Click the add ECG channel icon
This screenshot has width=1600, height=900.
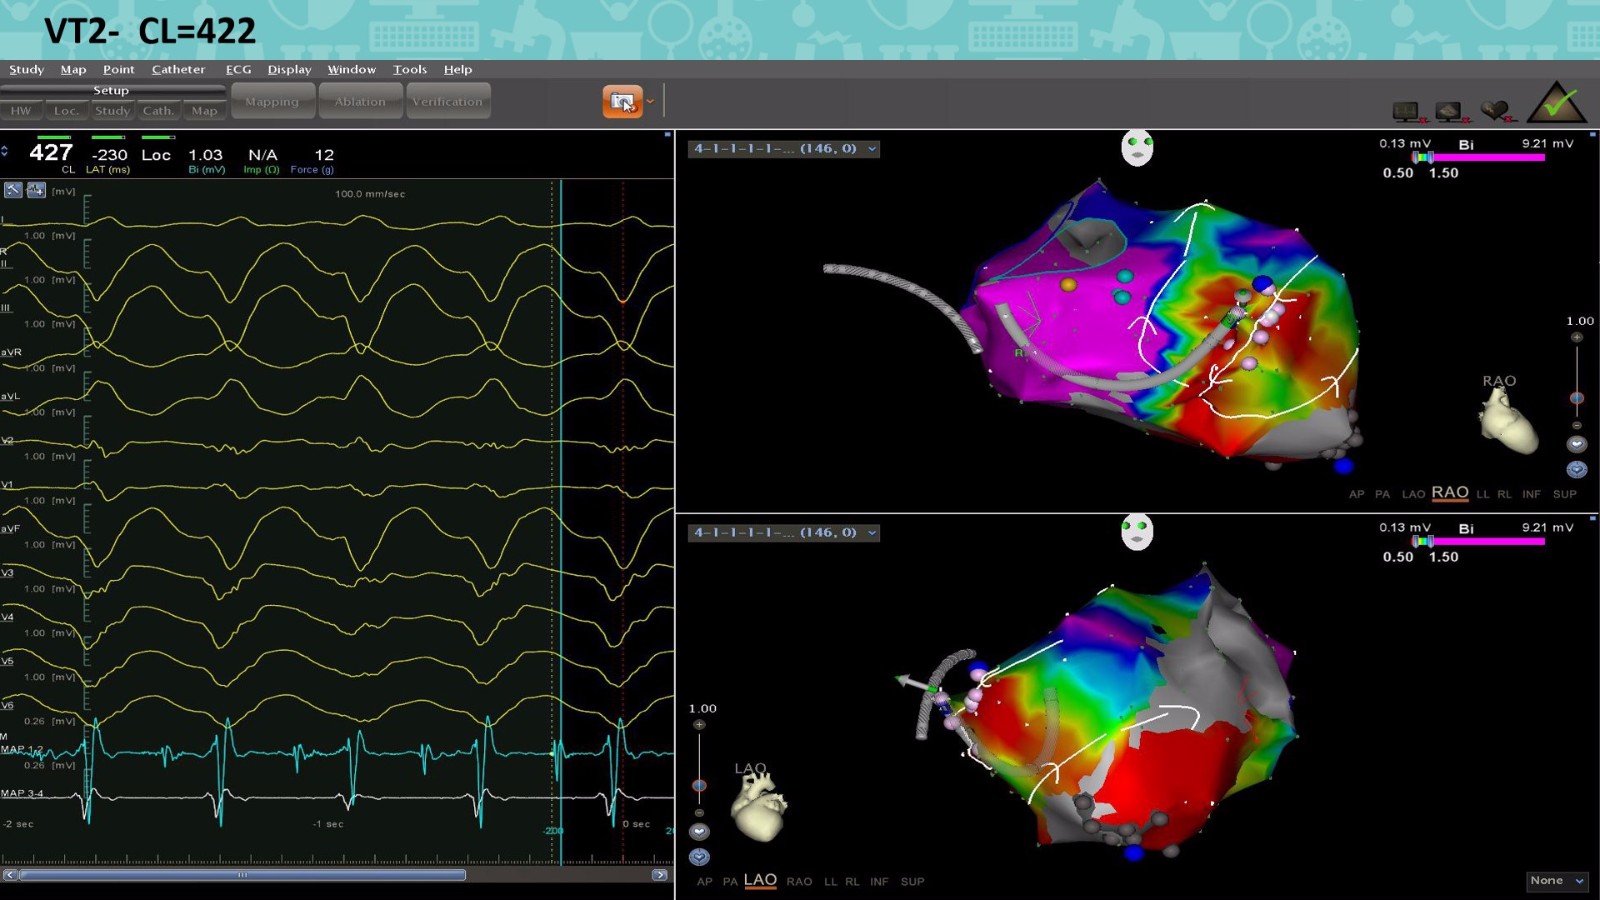36,190
